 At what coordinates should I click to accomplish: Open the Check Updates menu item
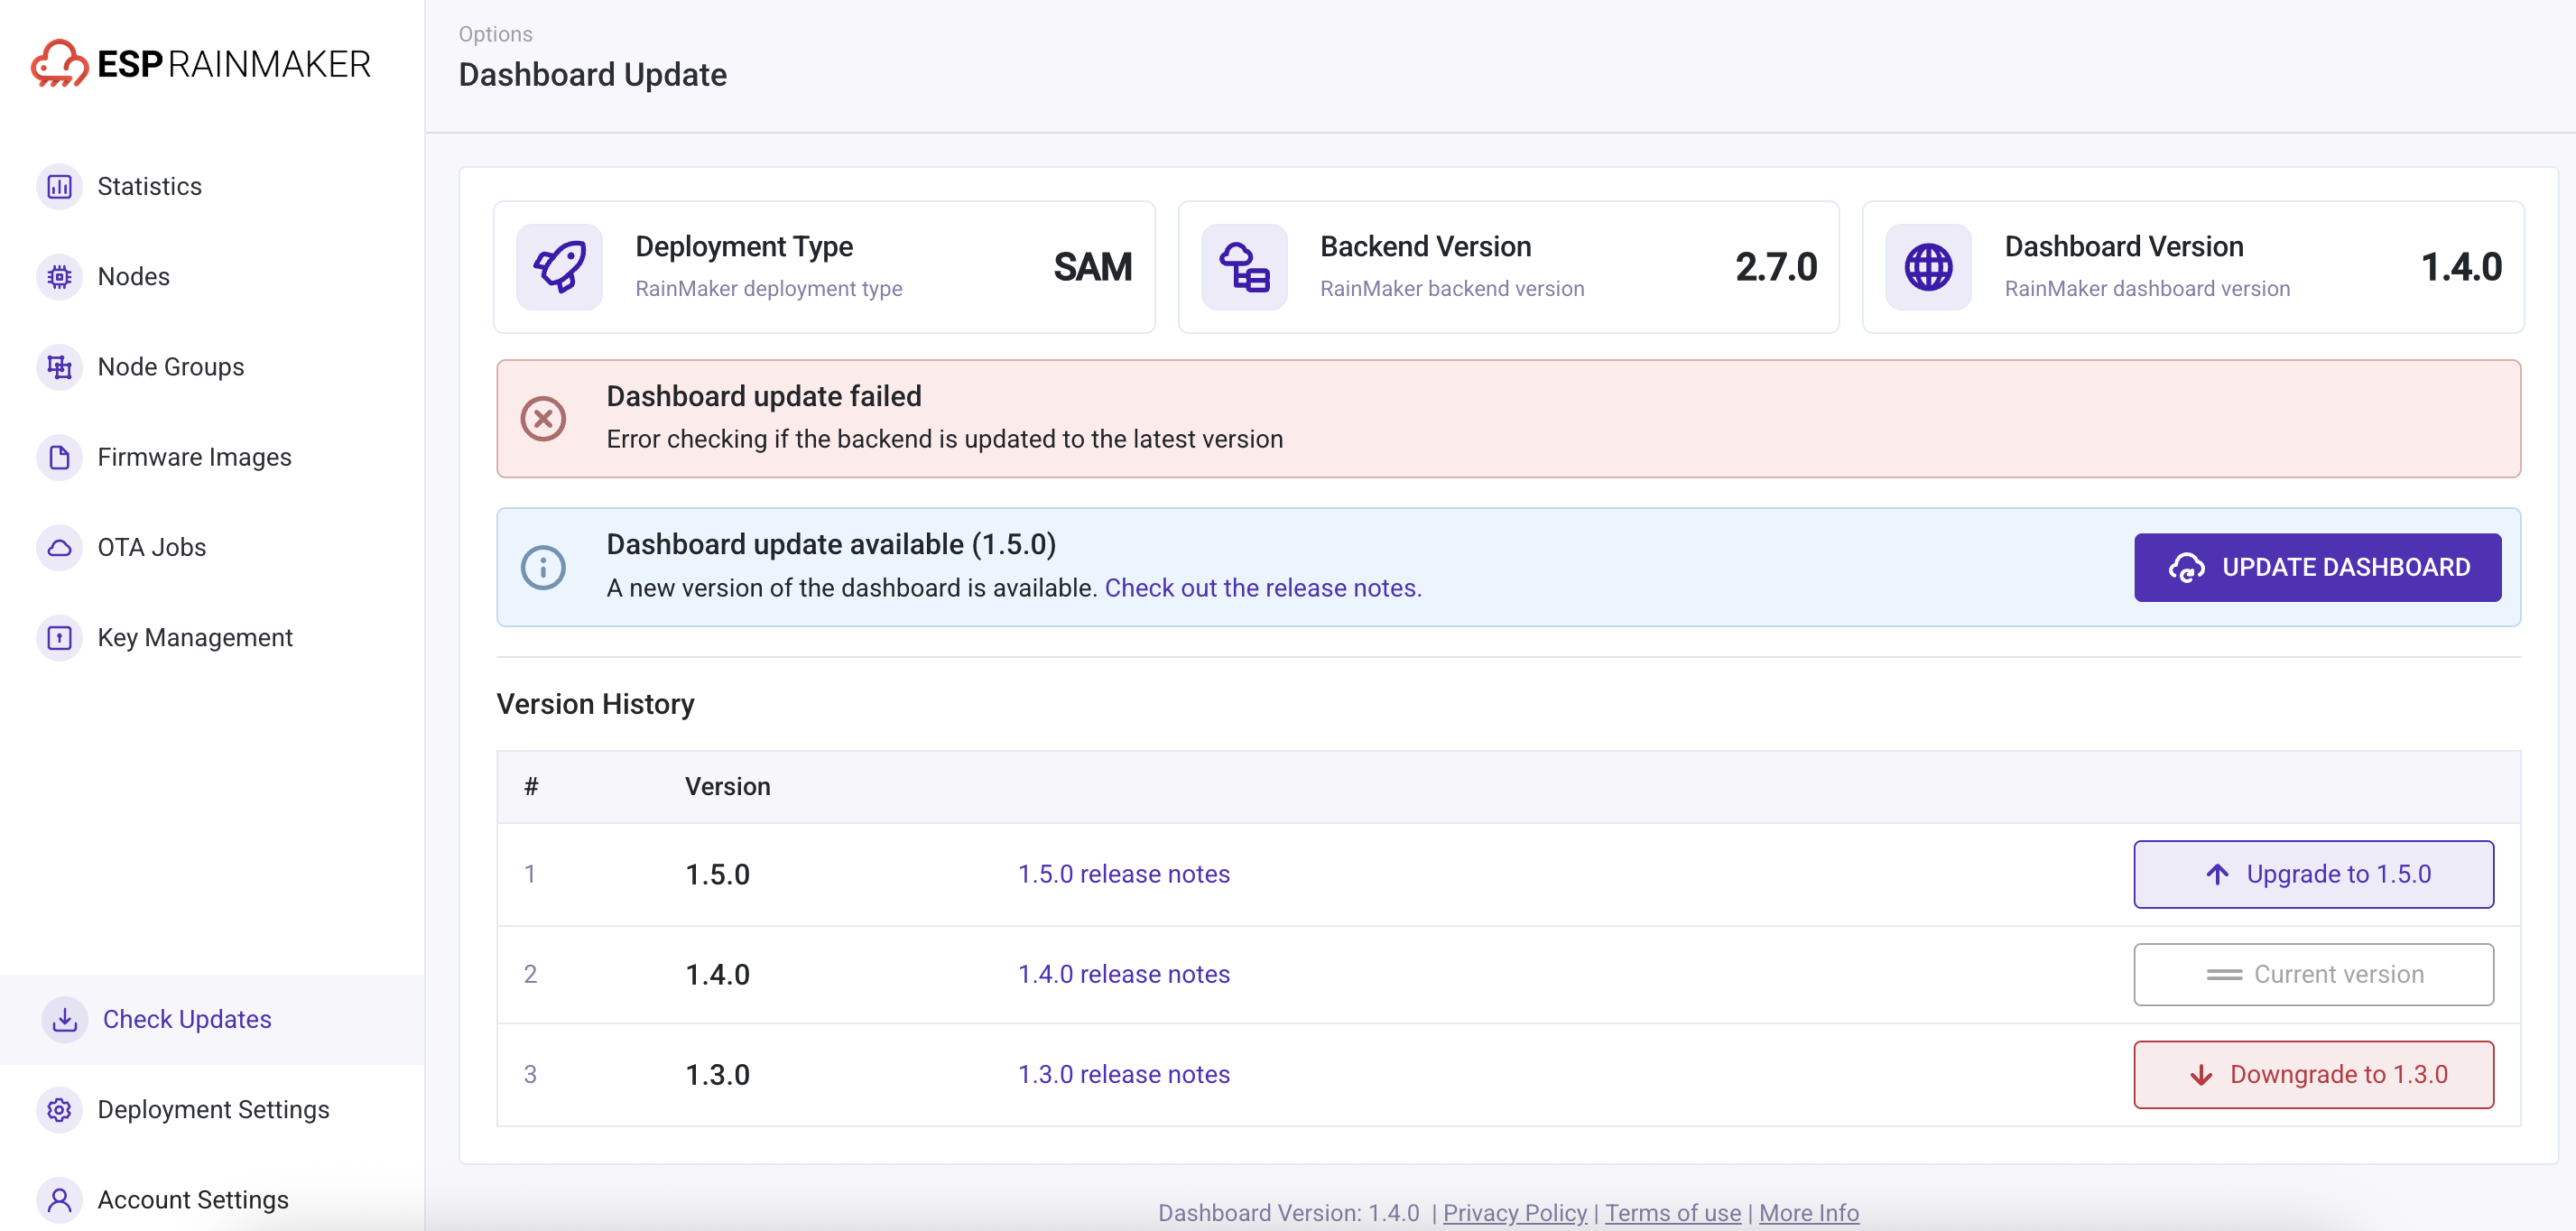click(x=187, y=1019)
